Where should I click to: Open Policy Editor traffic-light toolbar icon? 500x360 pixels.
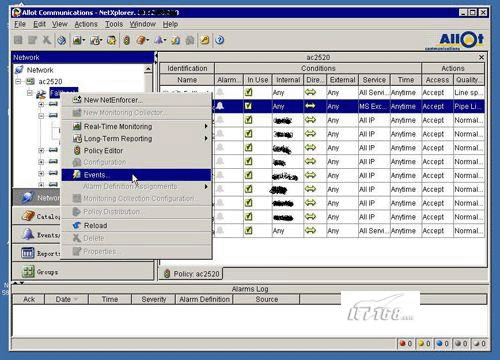click(126, 40)
